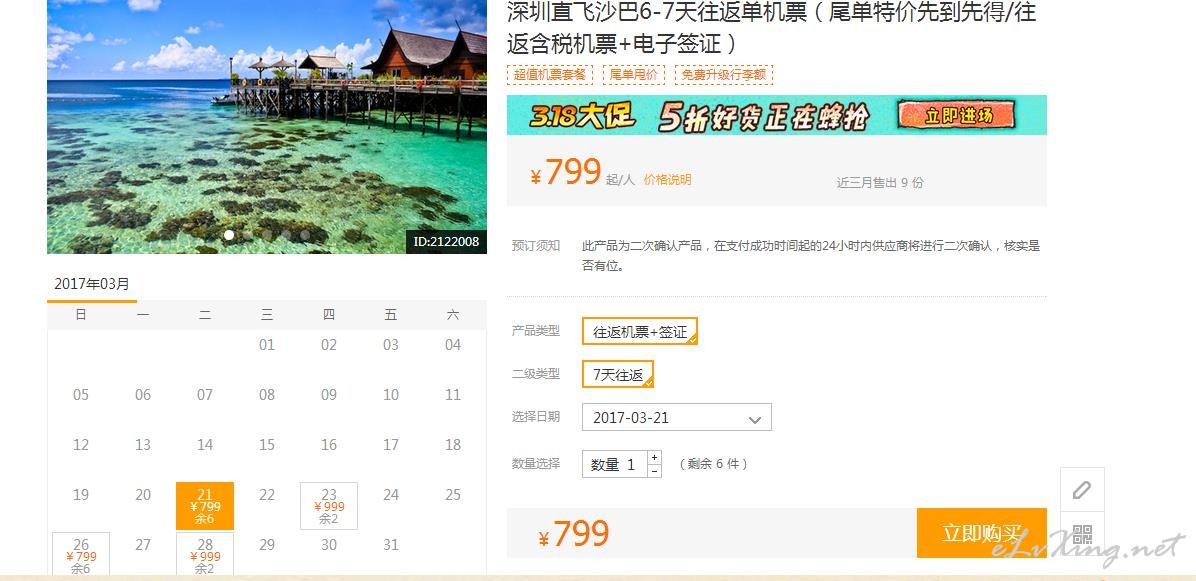Click the 超值机票套餐 tag
The image size is (1196, 581).
click(x=550, y=75)
